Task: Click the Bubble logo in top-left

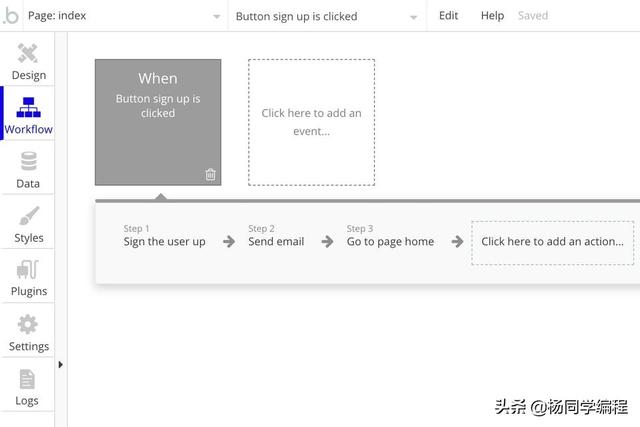Action: coord(10,16)
